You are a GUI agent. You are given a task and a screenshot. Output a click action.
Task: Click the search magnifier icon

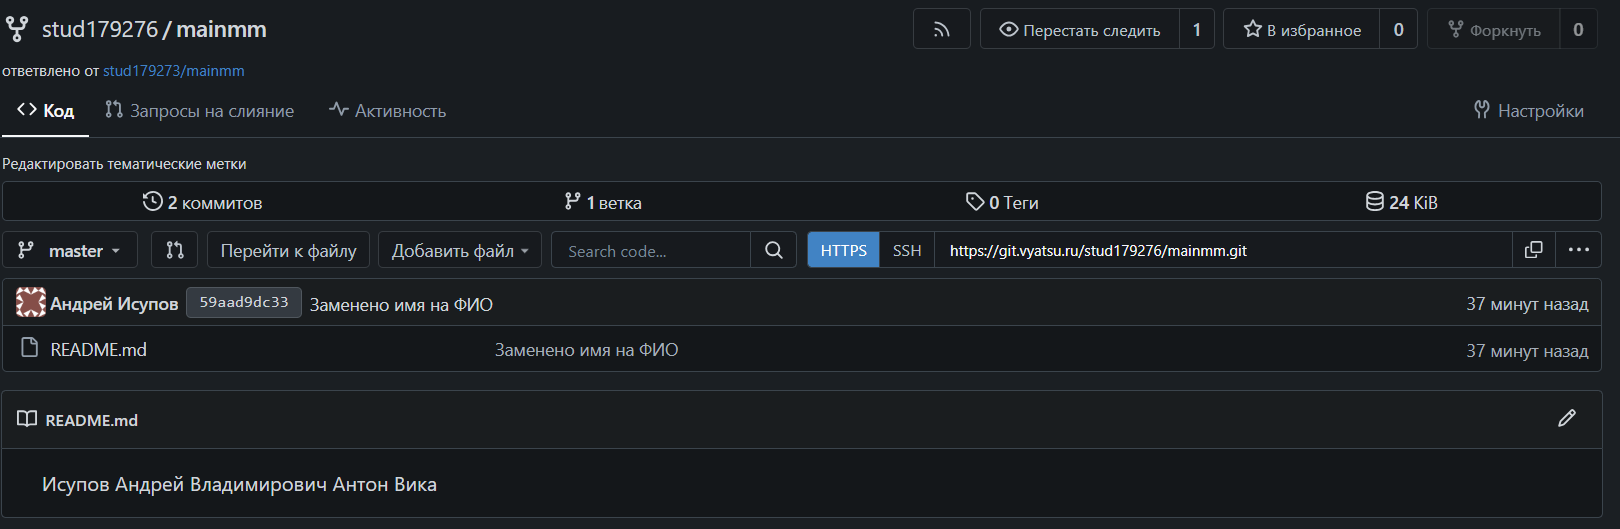(x=773, y=250)
